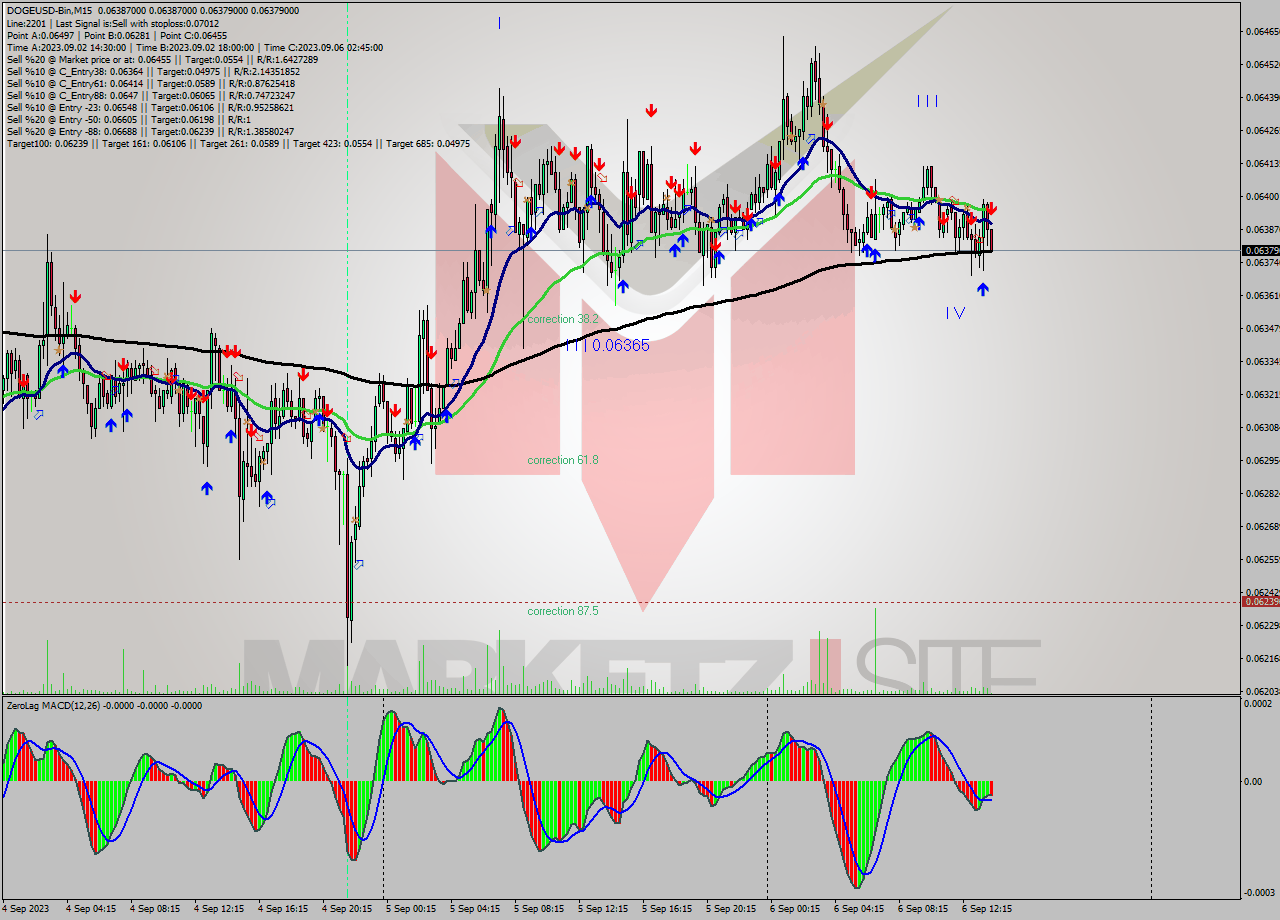Click the 'Sell %20 @ Entry -88' line
The height and width of the screenshot is (920, 1280).
click(x=150, y=131)
